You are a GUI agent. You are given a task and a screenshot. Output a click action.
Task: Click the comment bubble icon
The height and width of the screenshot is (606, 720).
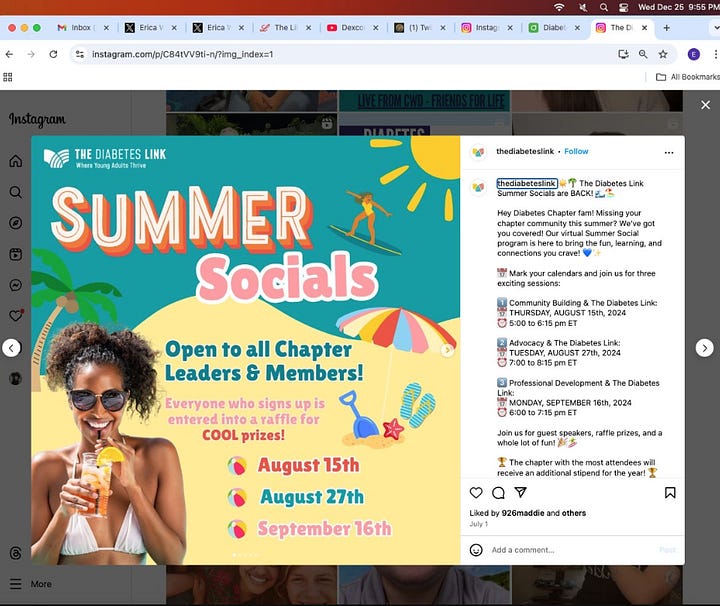tap(498, 493)
